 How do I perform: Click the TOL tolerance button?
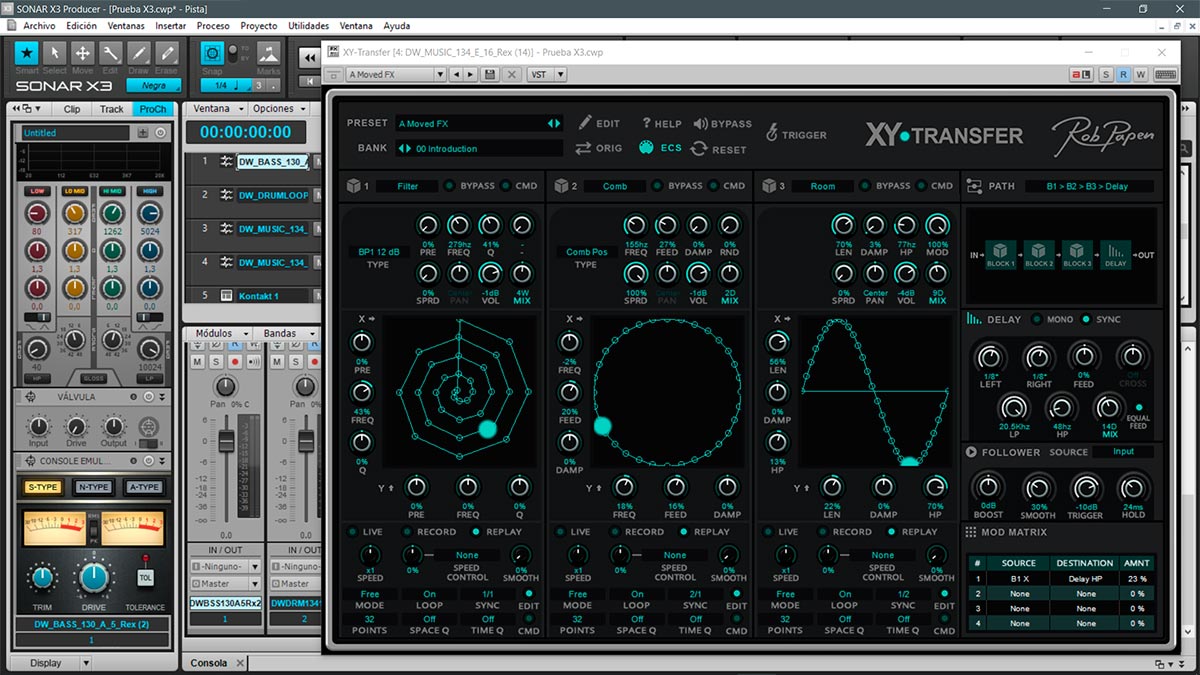click(x=145, y=578)
